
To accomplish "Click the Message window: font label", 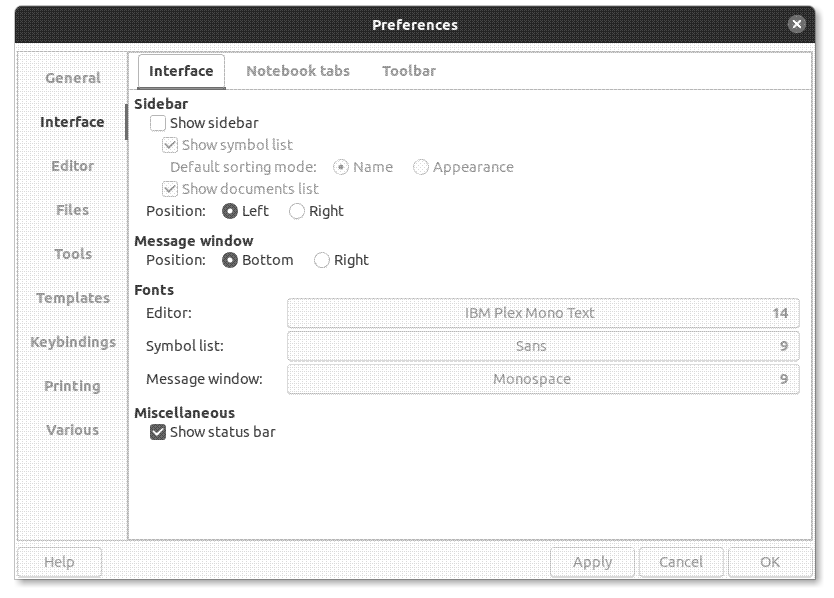I will tap(204, 379).
